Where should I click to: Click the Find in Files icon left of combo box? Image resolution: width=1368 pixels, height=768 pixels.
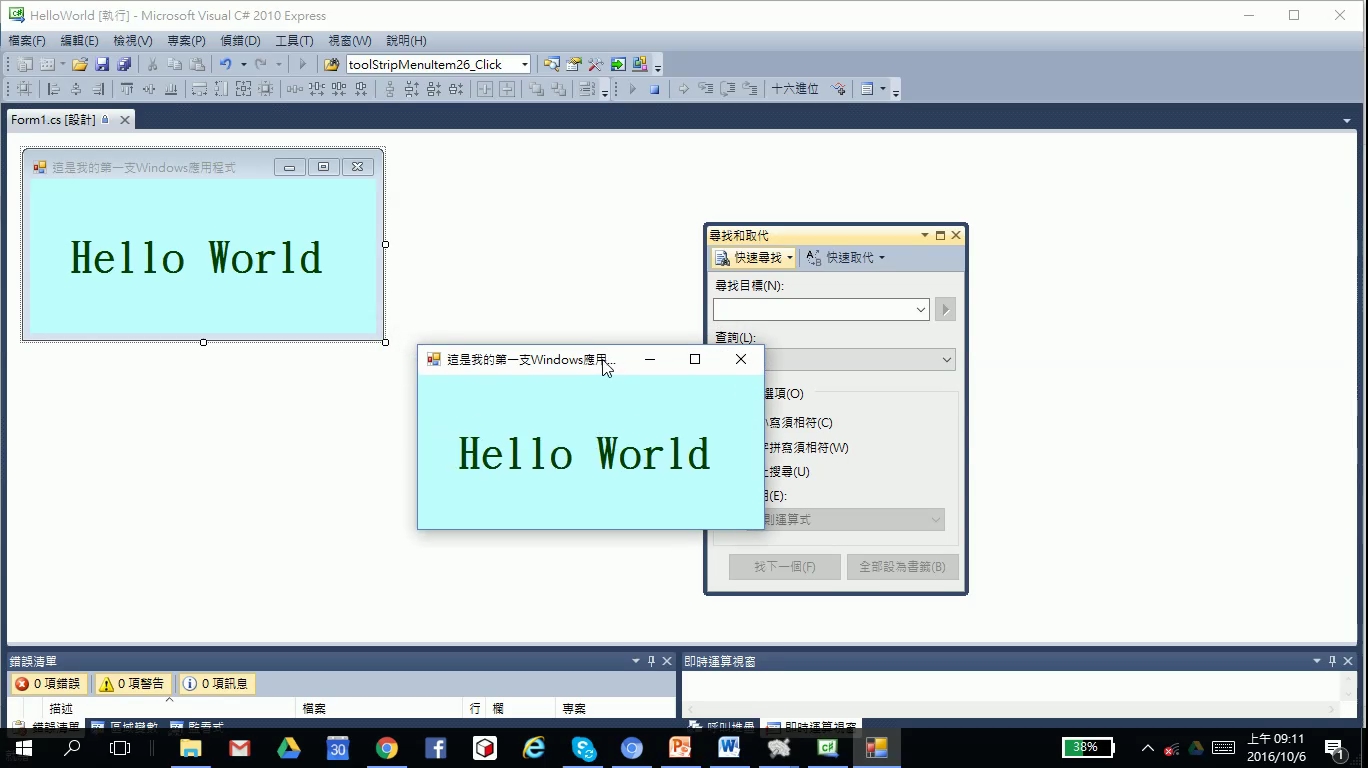[332, 64]
